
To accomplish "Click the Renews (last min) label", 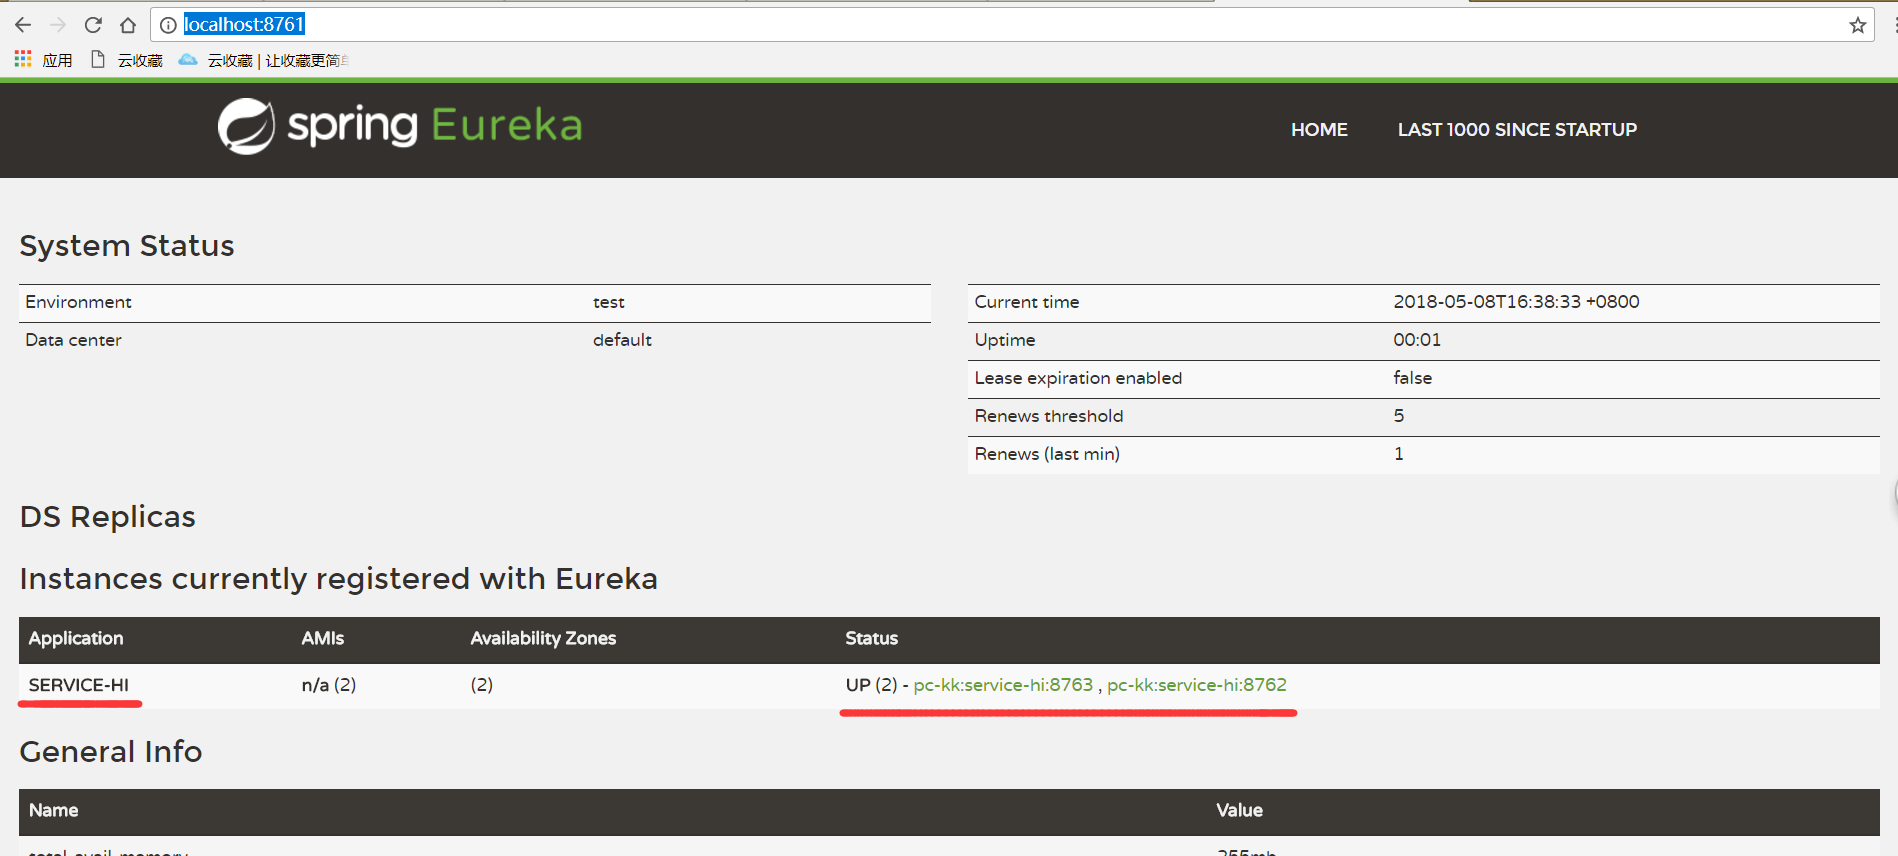I will tap(1047, 454).
